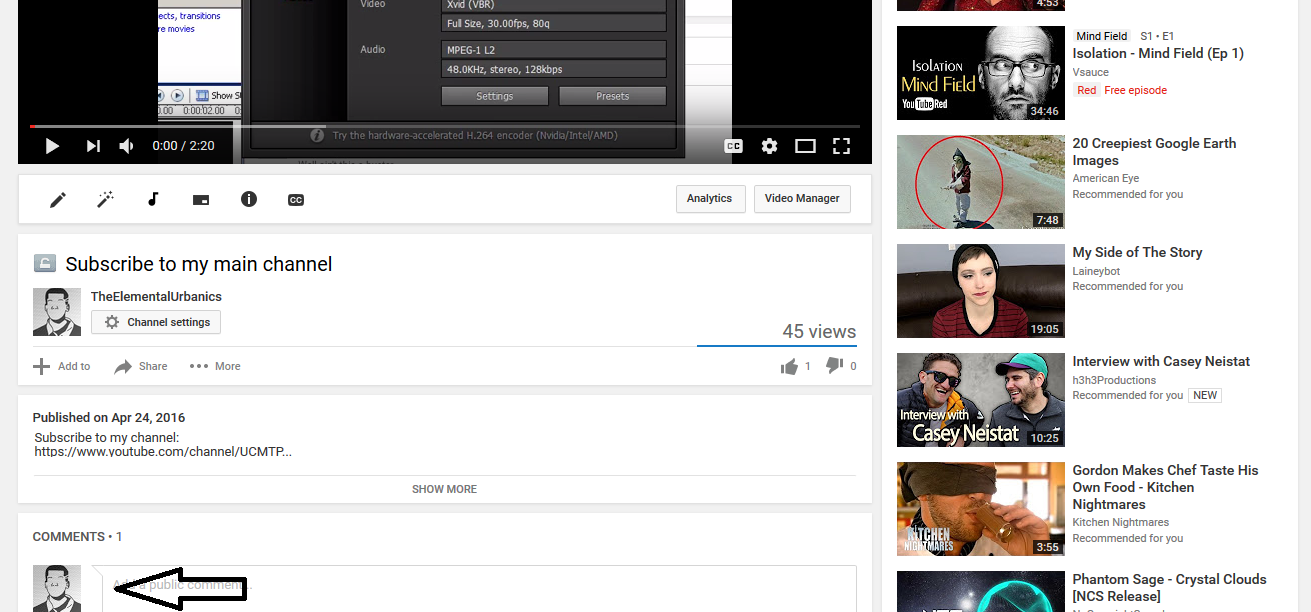This screenshot has height=612, width=1311.
Task: Expand description with SHOW MORE
Action: coord(444,489)
